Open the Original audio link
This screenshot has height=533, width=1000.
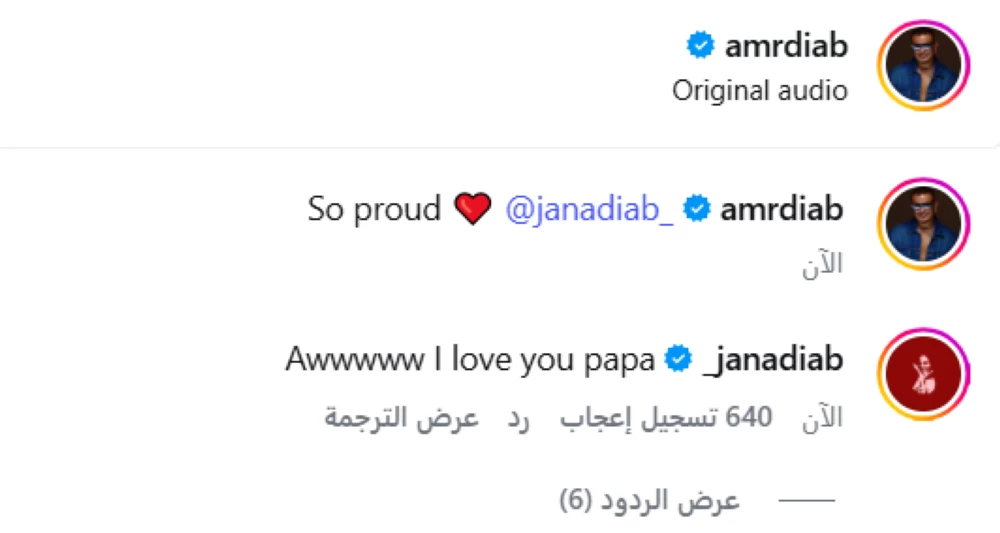tap(759, 91)
